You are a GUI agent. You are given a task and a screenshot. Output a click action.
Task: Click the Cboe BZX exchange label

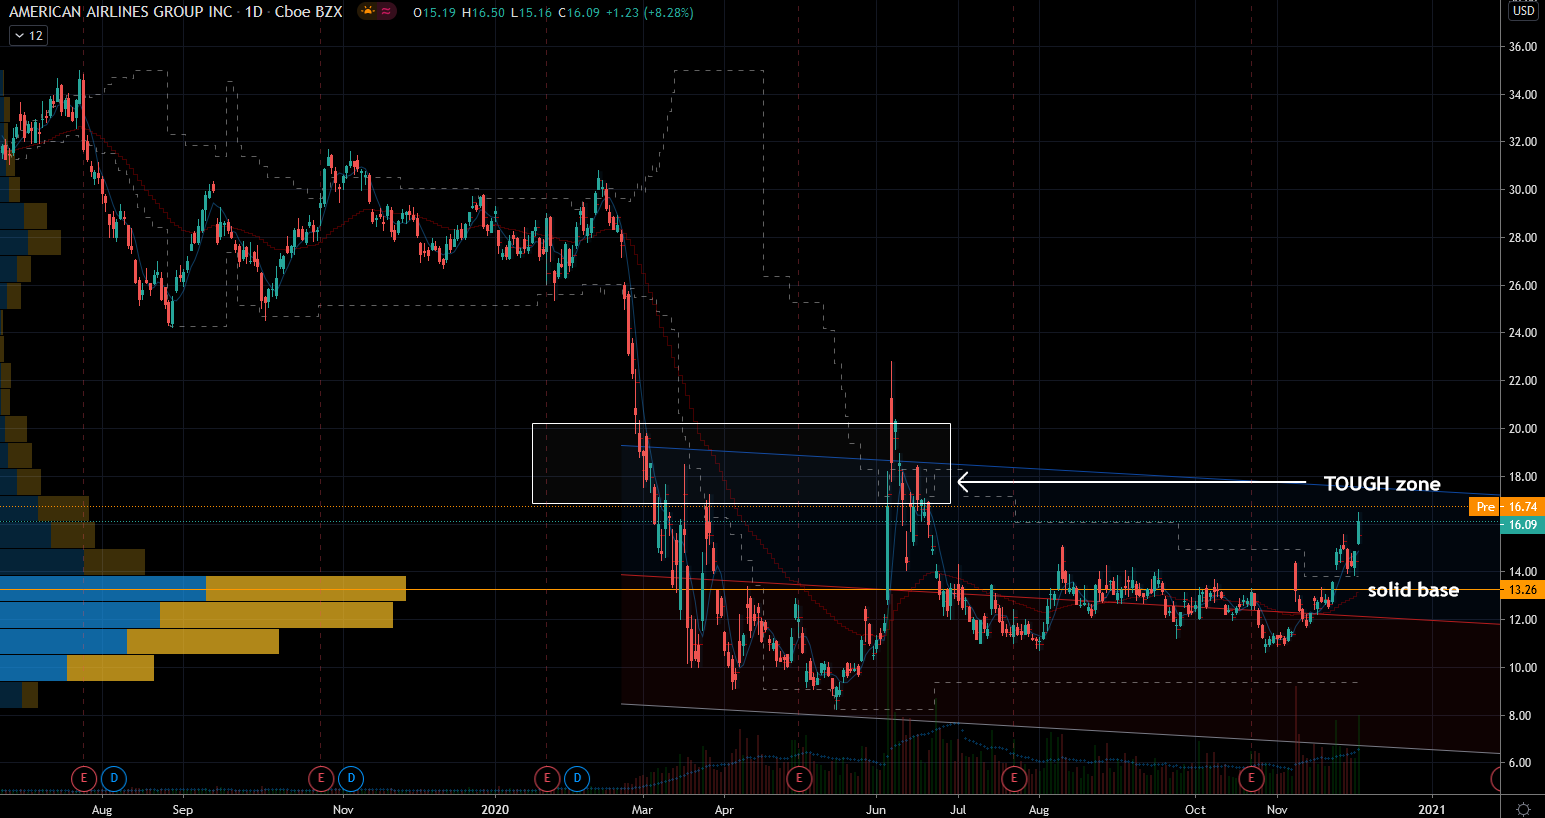point(309,12)
